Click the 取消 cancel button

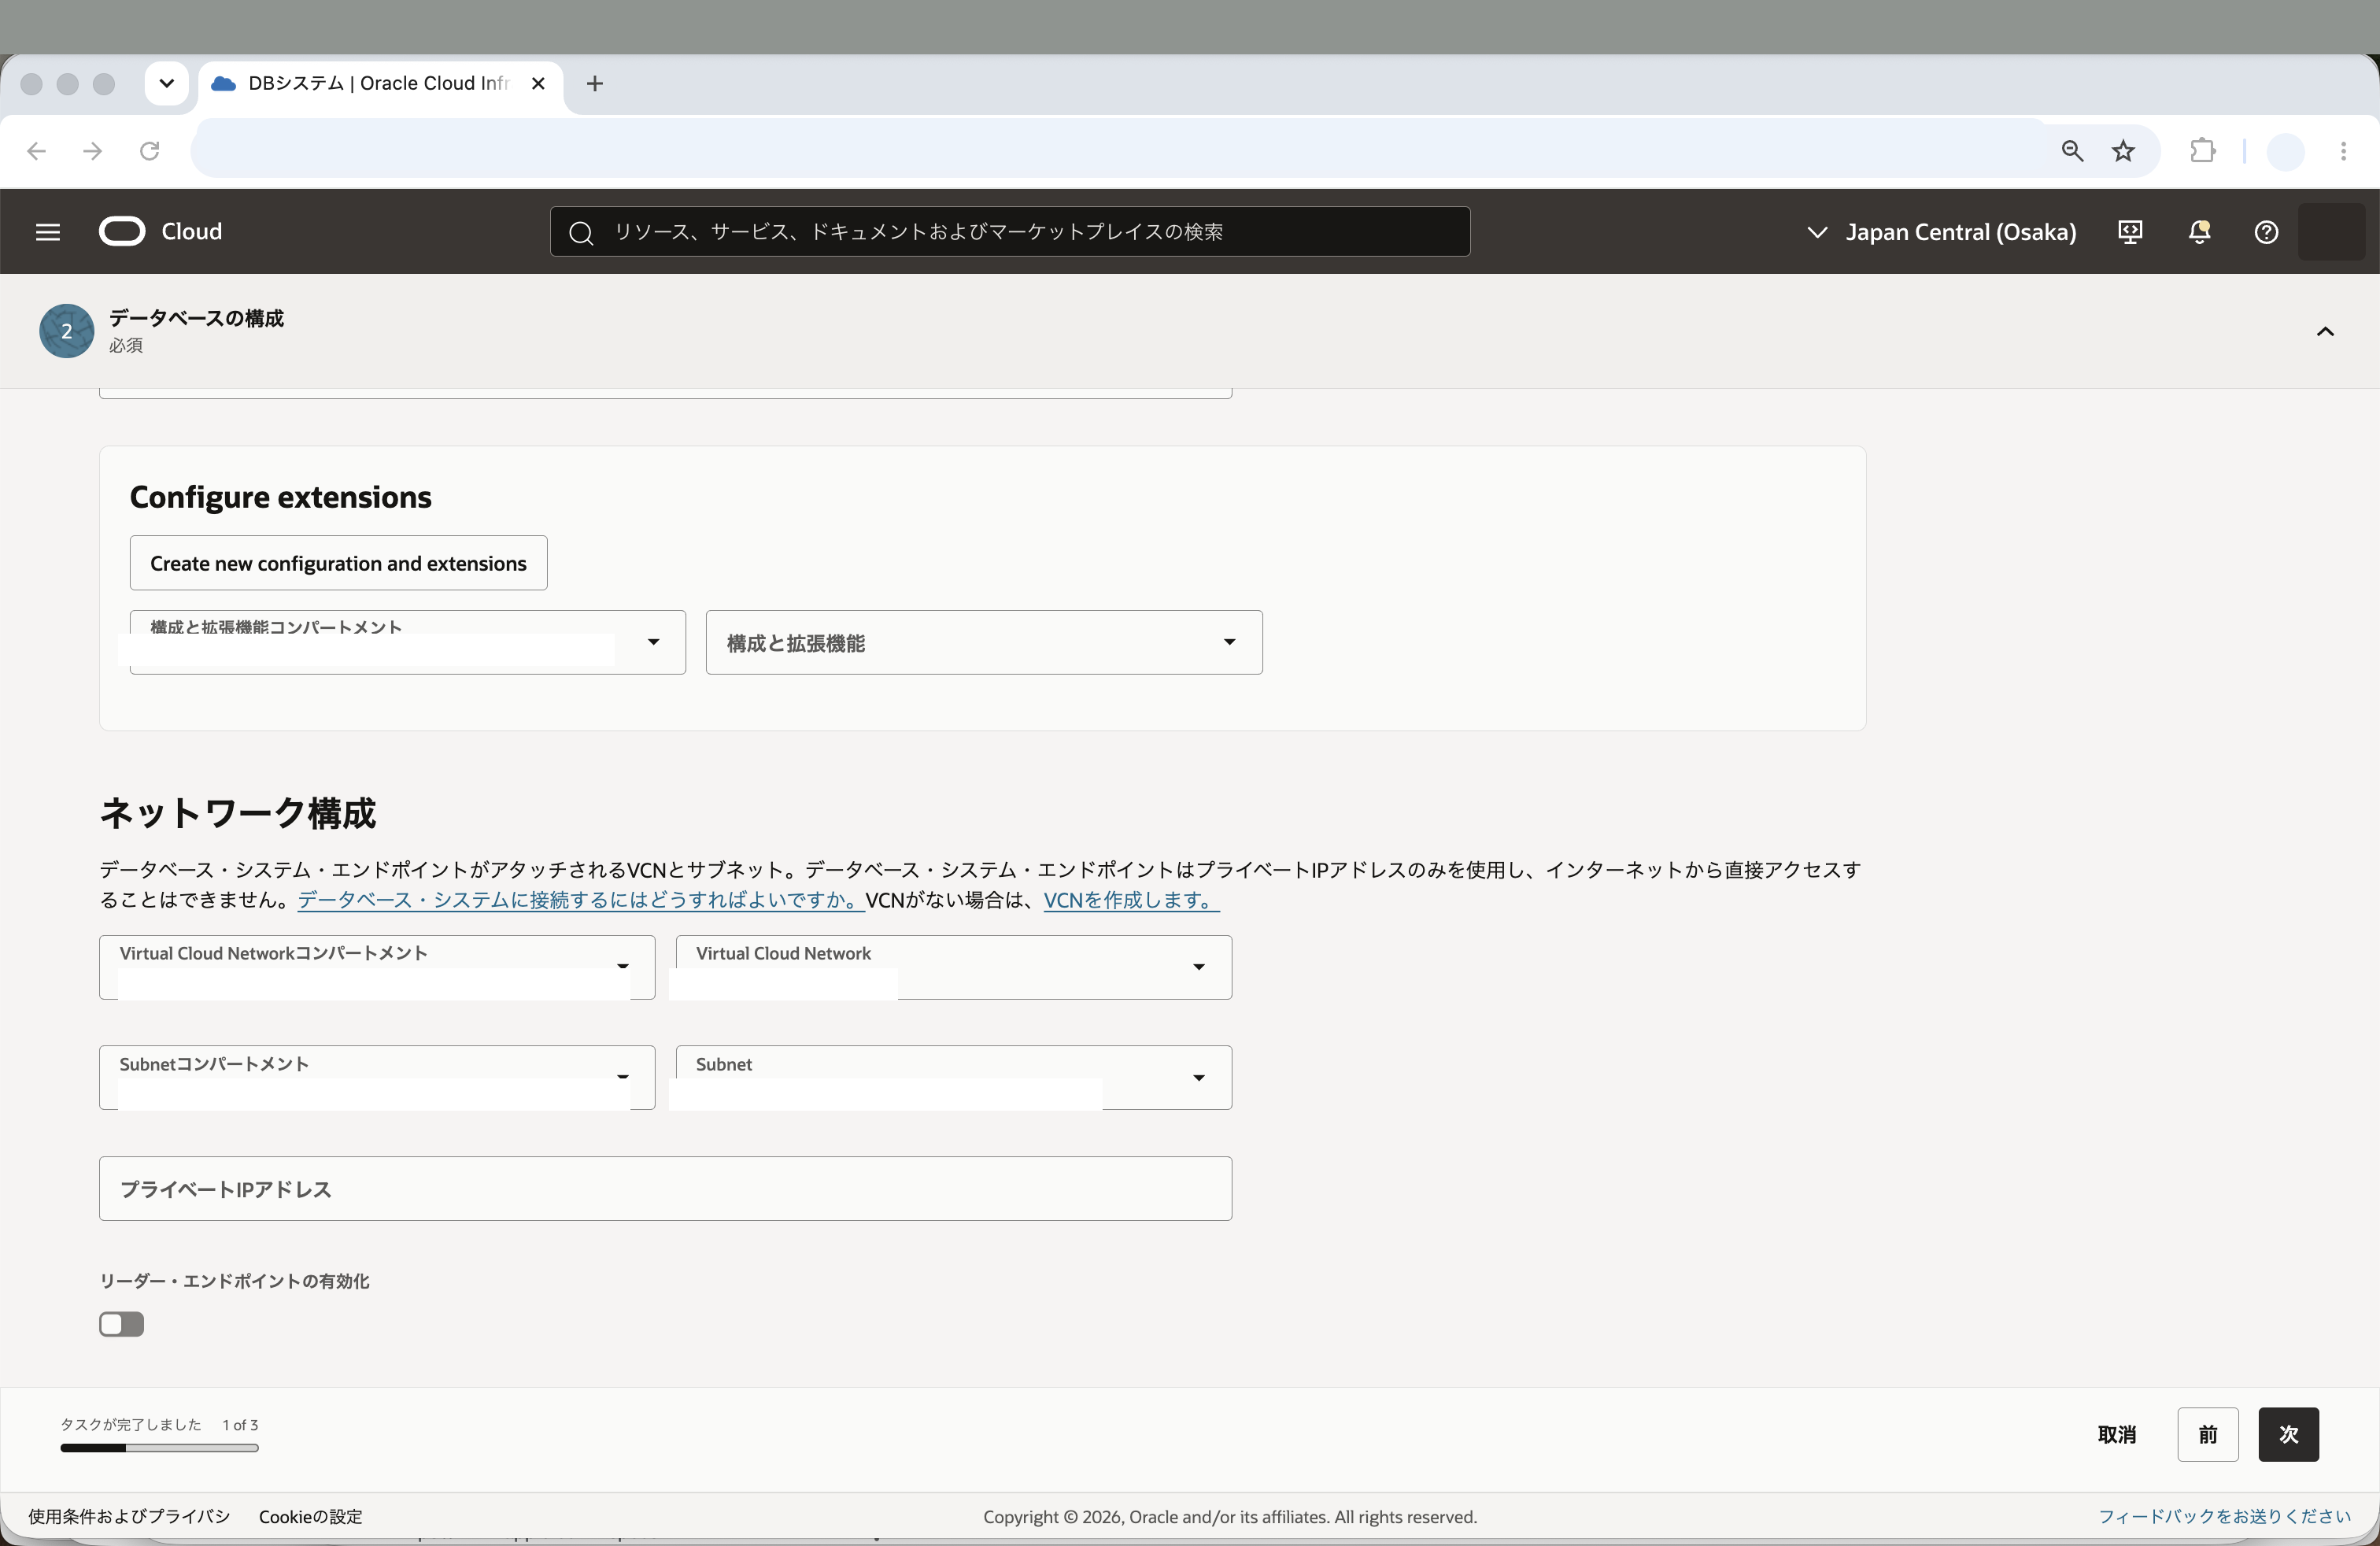tap(2116, 1434)
